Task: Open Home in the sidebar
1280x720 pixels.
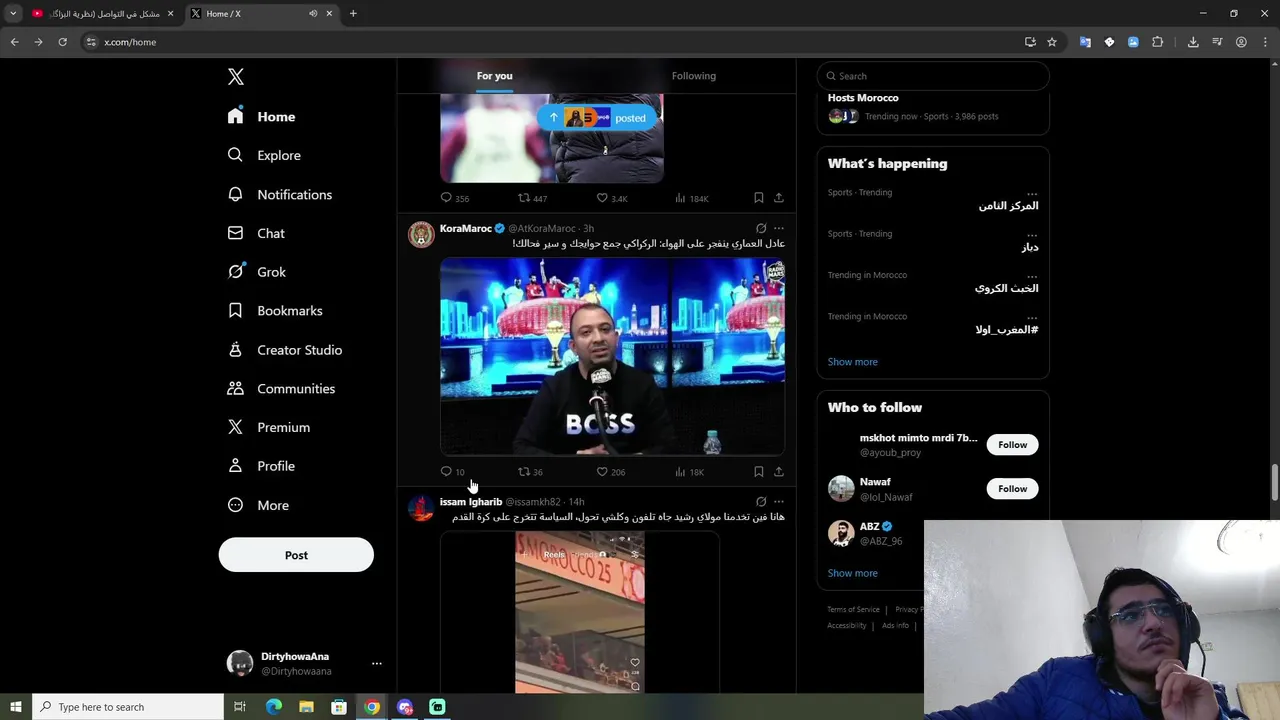Action: coord(261,116)
